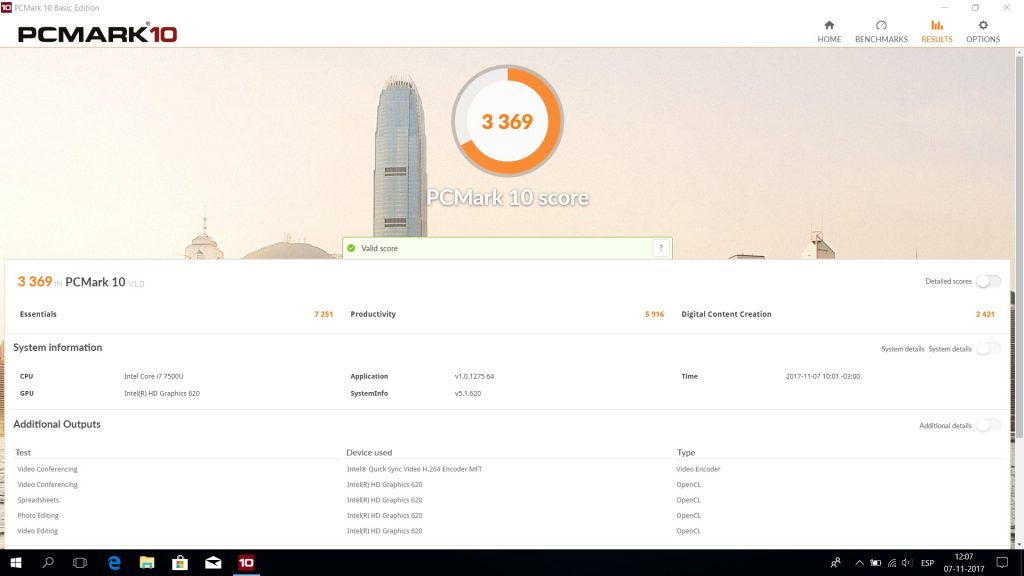Click the Valid score status banner
This screenshot has height=576, width=1024.
click(500, 248)
